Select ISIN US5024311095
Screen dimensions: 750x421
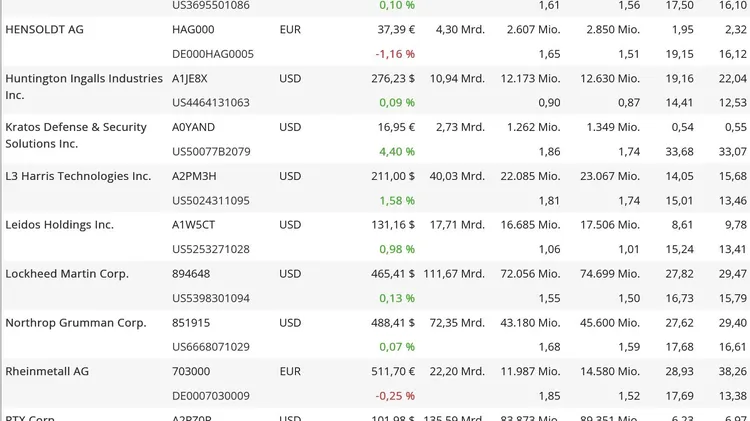pos(211,200)
